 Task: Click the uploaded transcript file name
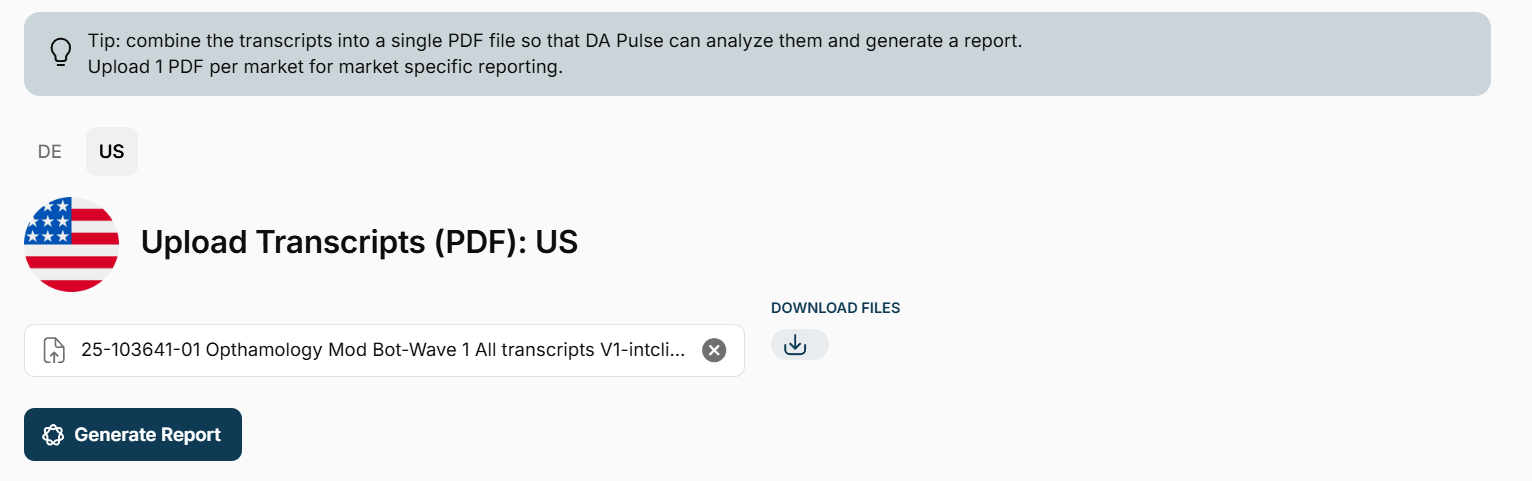coord(384,350)
